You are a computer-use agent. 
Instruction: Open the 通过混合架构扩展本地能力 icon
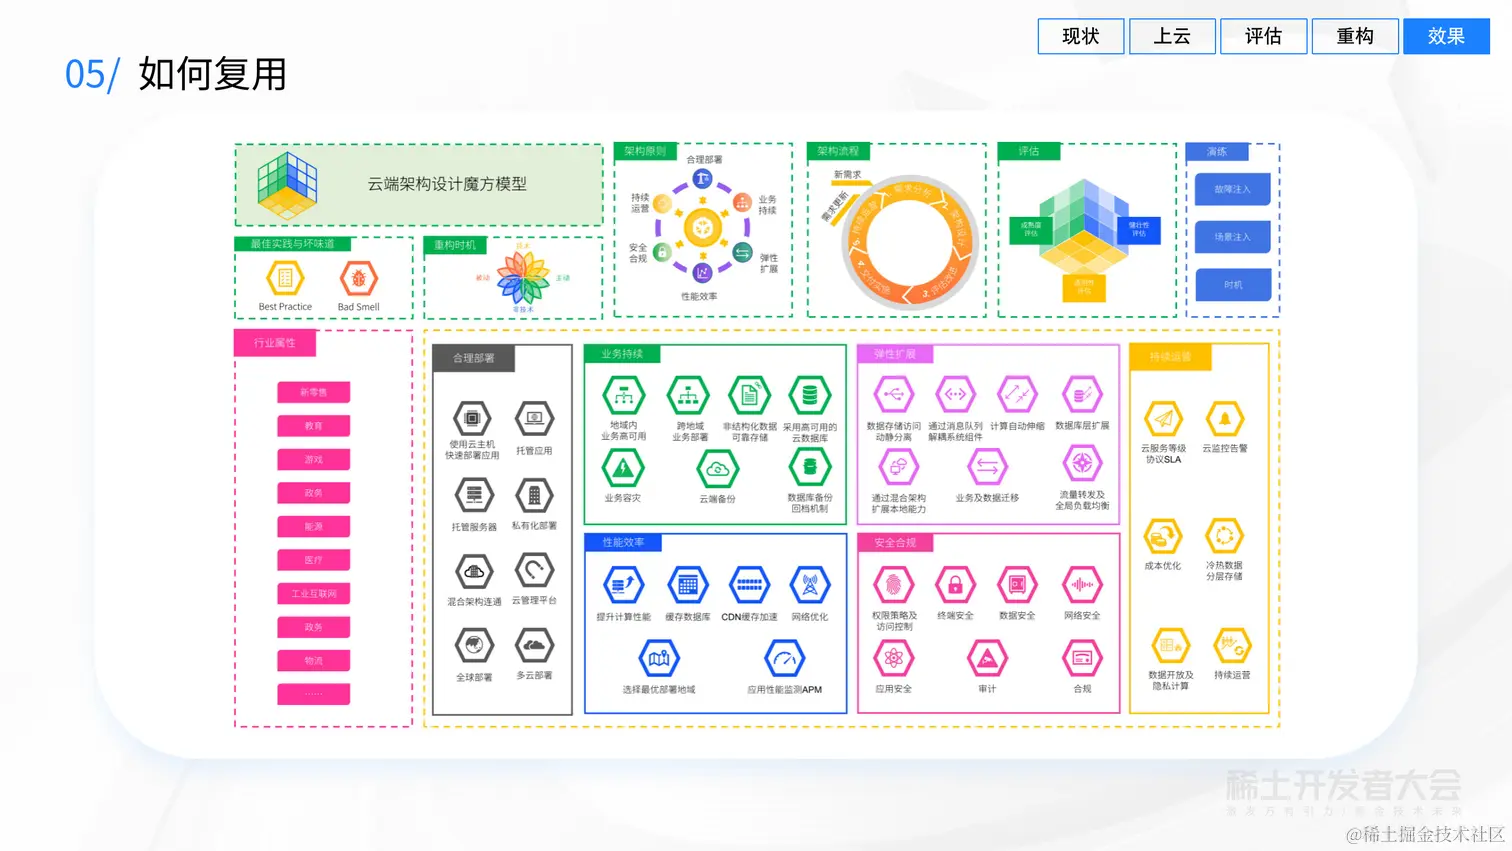click(x=898, y=466)
